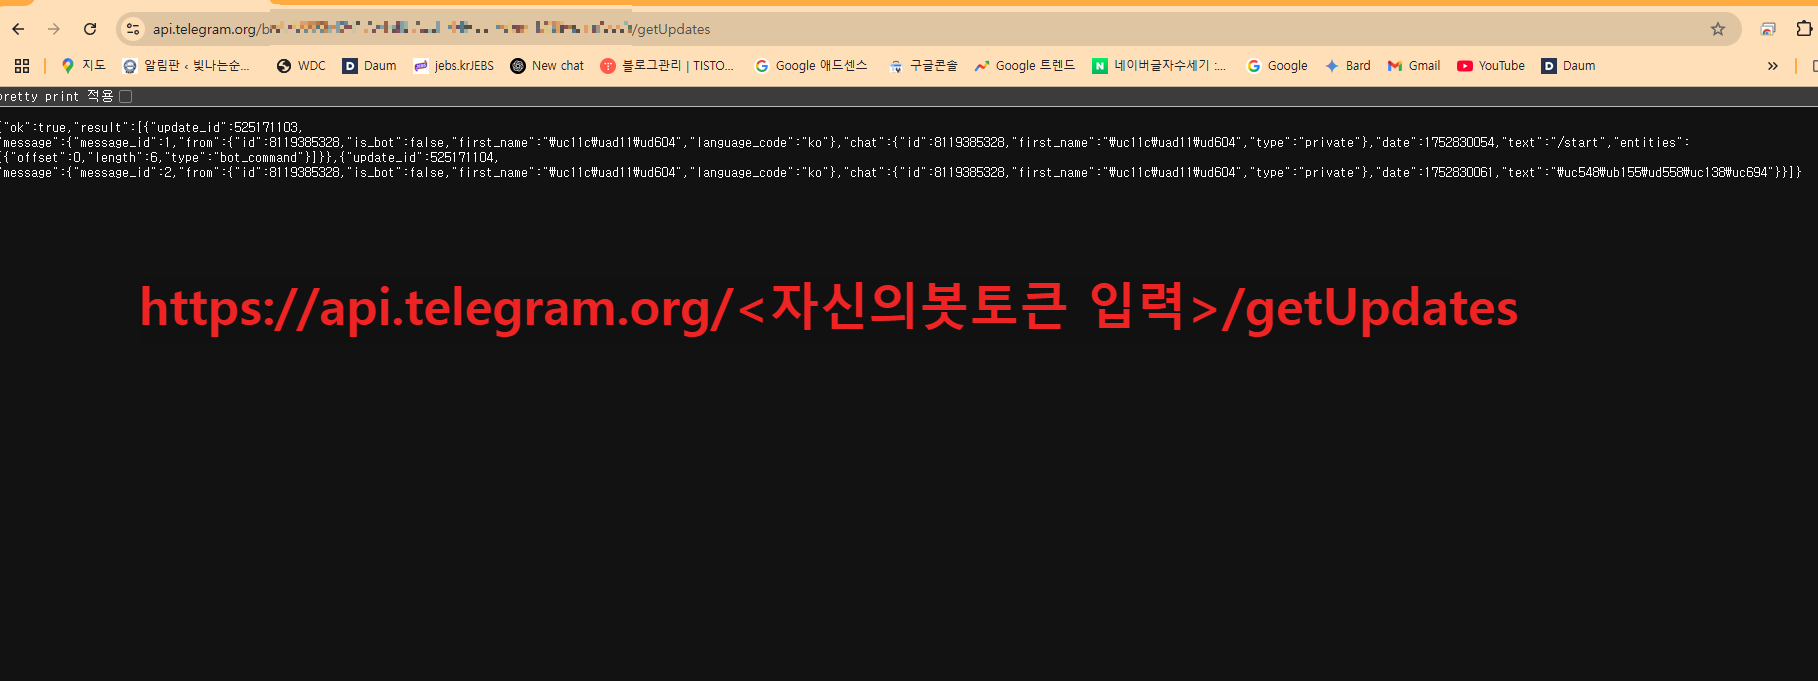The width and height of the screenshot is (1818, 681).
Task: Open the 지도 maps bookmark
Action: [83, 66]
